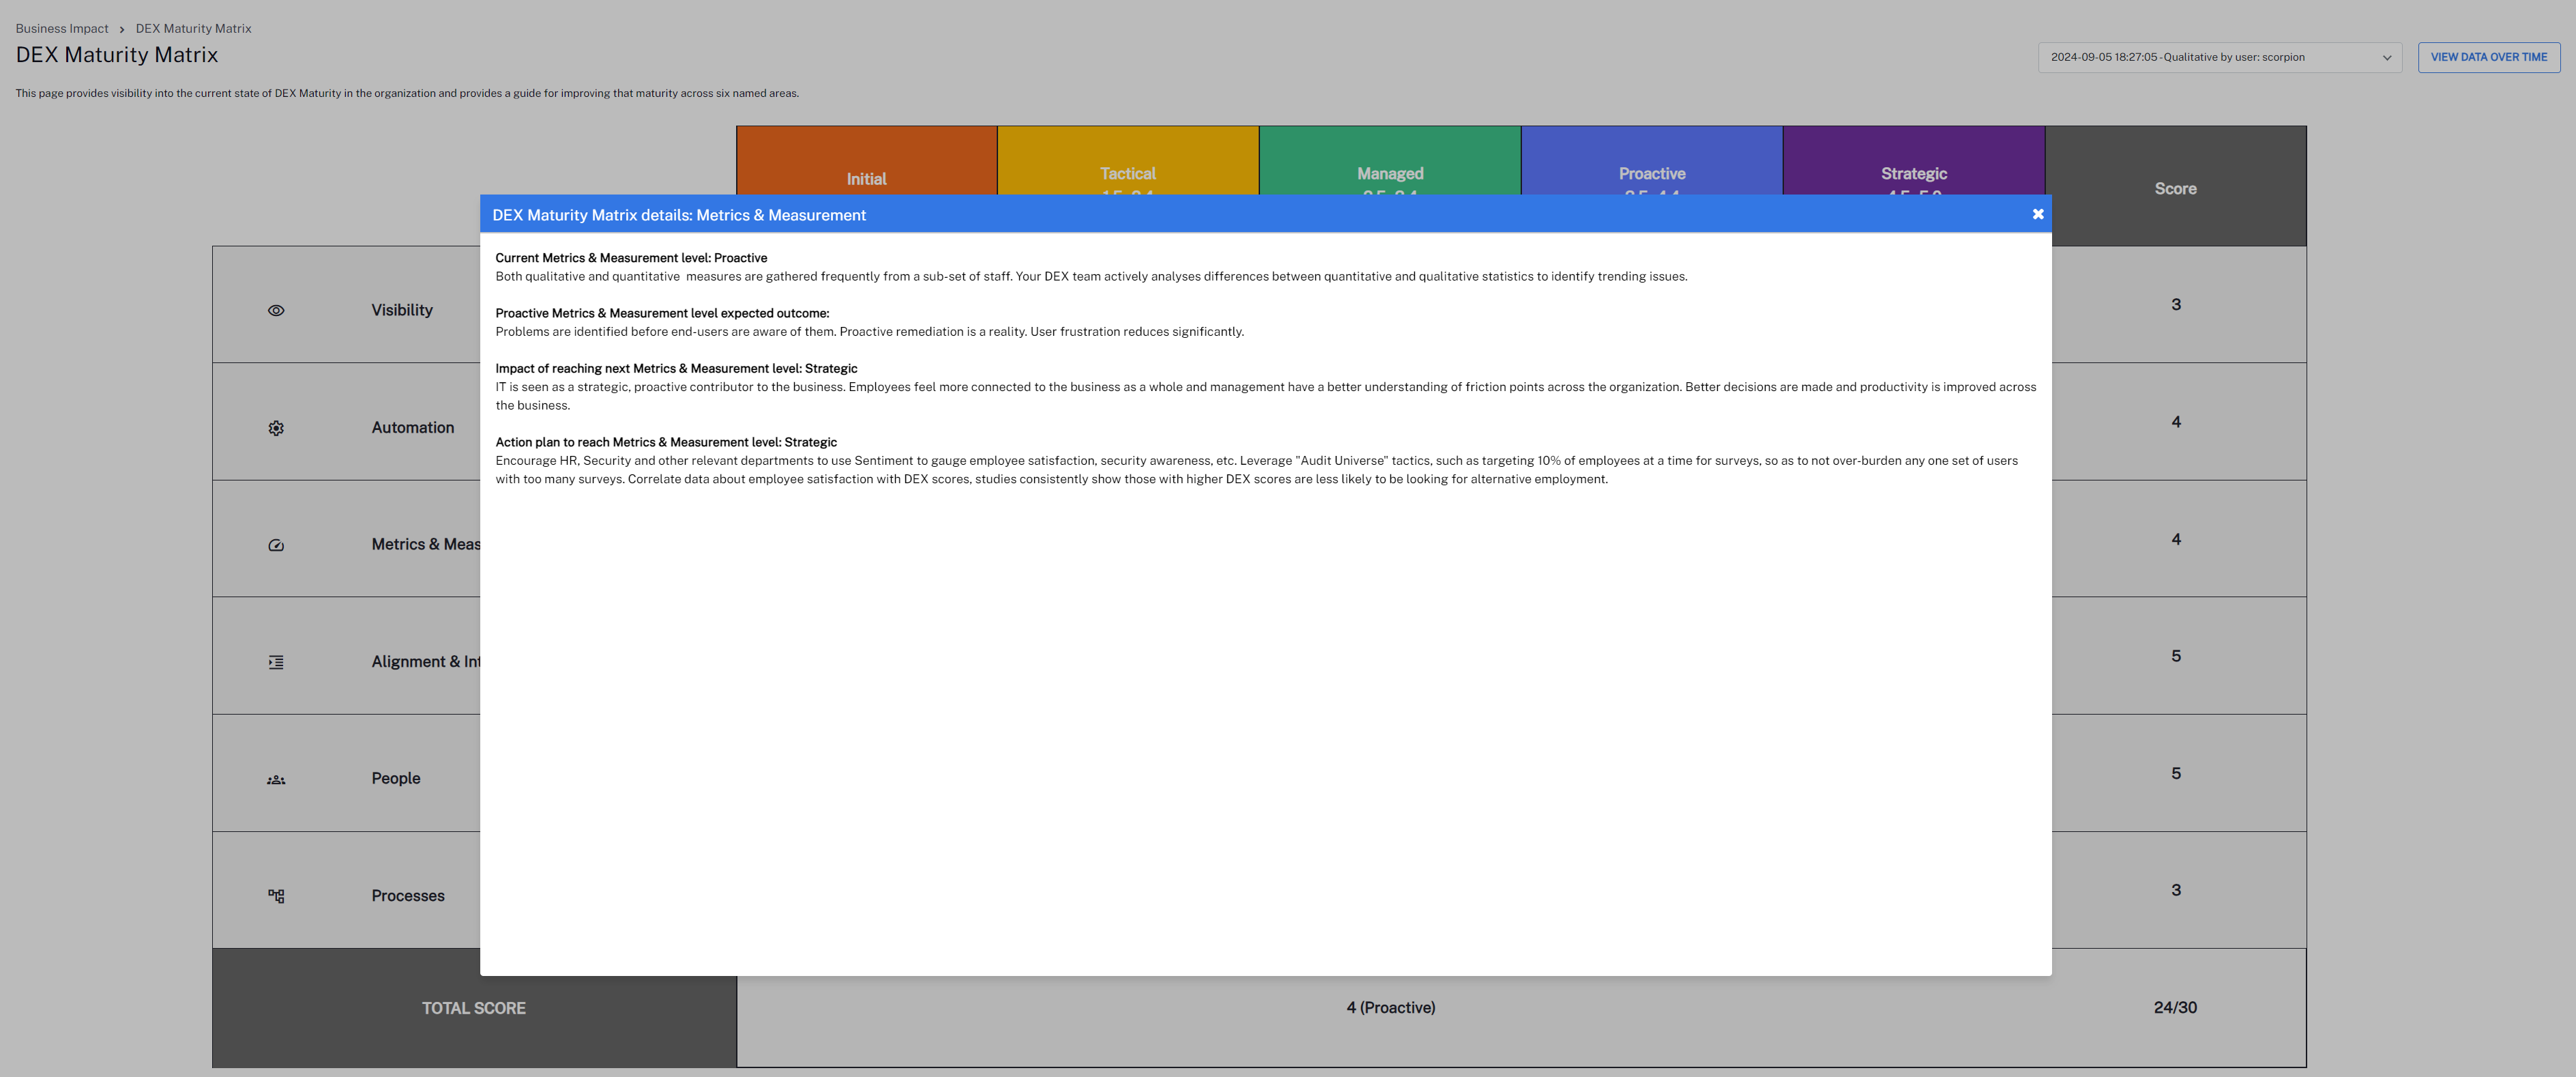Viewport: 2576px width, 1077px height.
Task: Open the Processes row label
Action: click(408, 896)
